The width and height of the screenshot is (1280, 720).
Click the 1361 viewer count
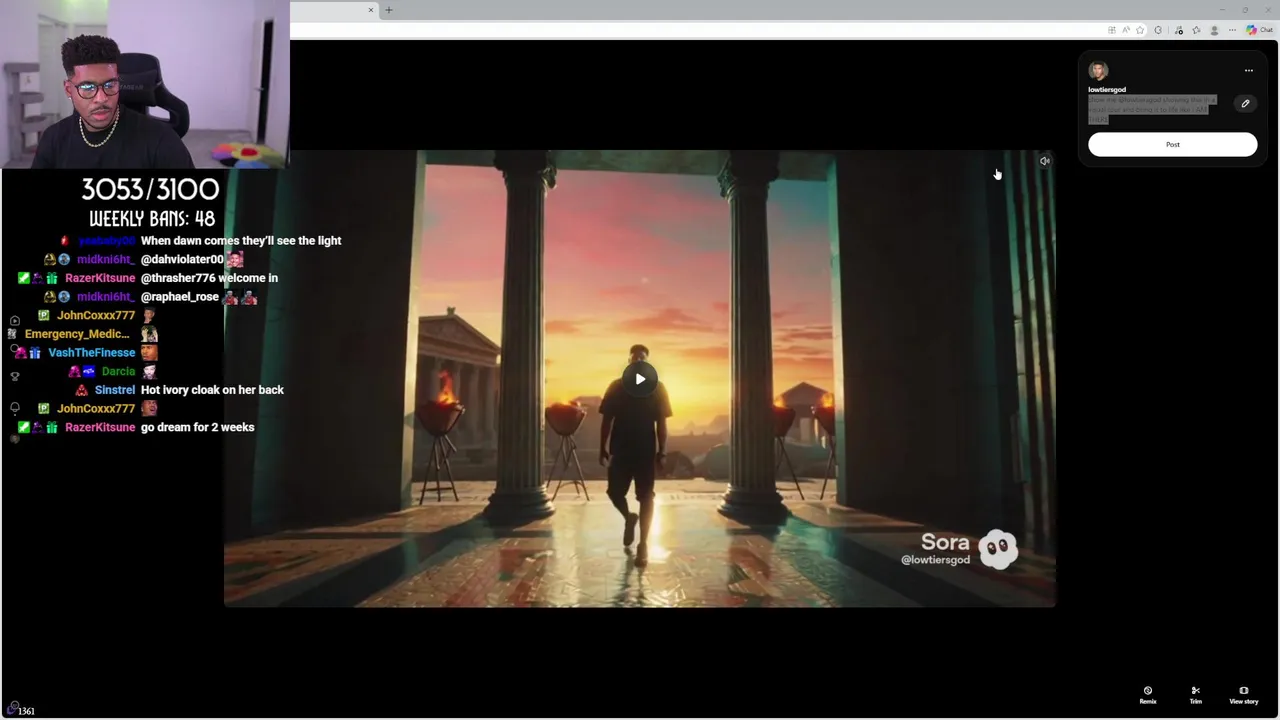coord(26,711)
